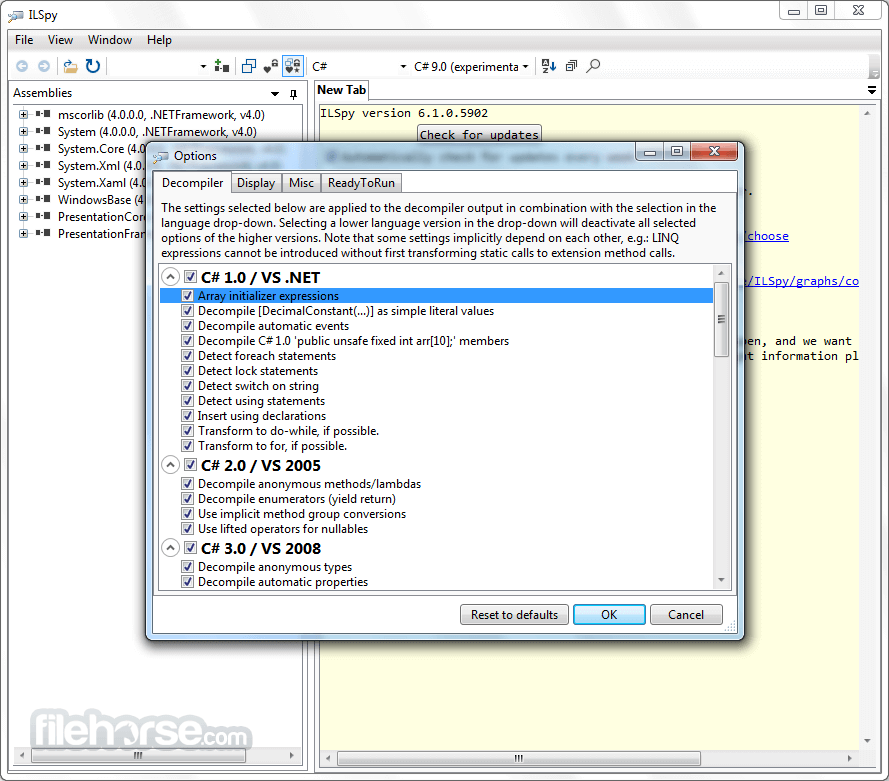Click the Reload assemblies refresh icon

point(93,66)
